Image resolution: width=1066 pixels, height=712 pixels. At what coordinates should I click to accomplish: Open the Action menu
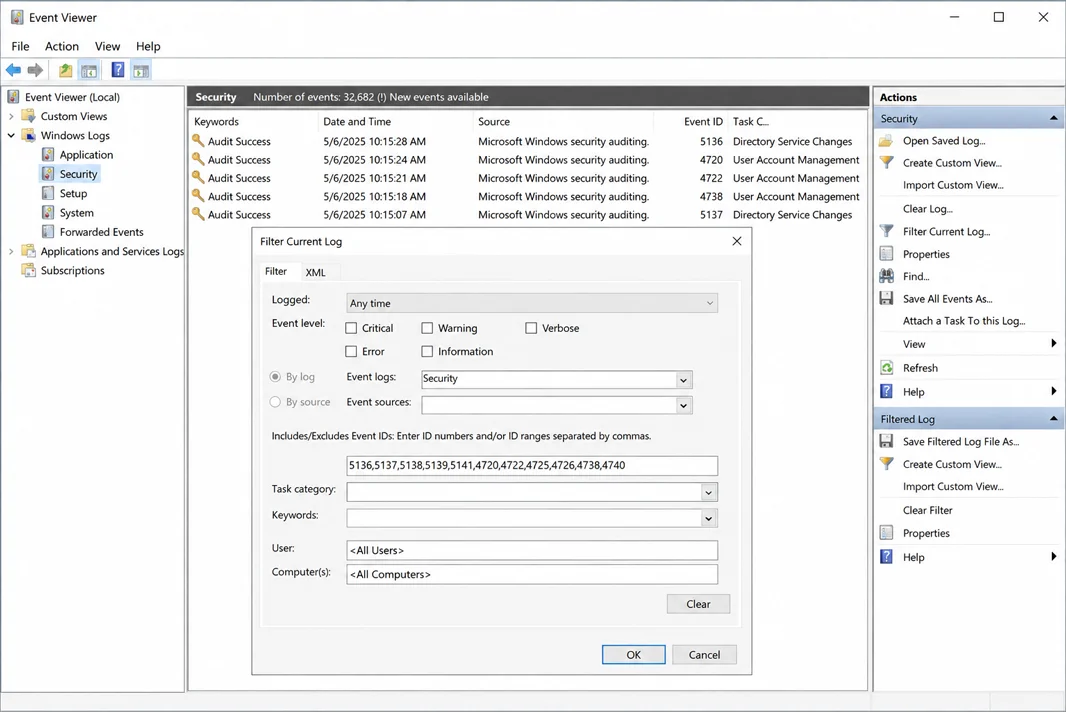click(62, 46)
